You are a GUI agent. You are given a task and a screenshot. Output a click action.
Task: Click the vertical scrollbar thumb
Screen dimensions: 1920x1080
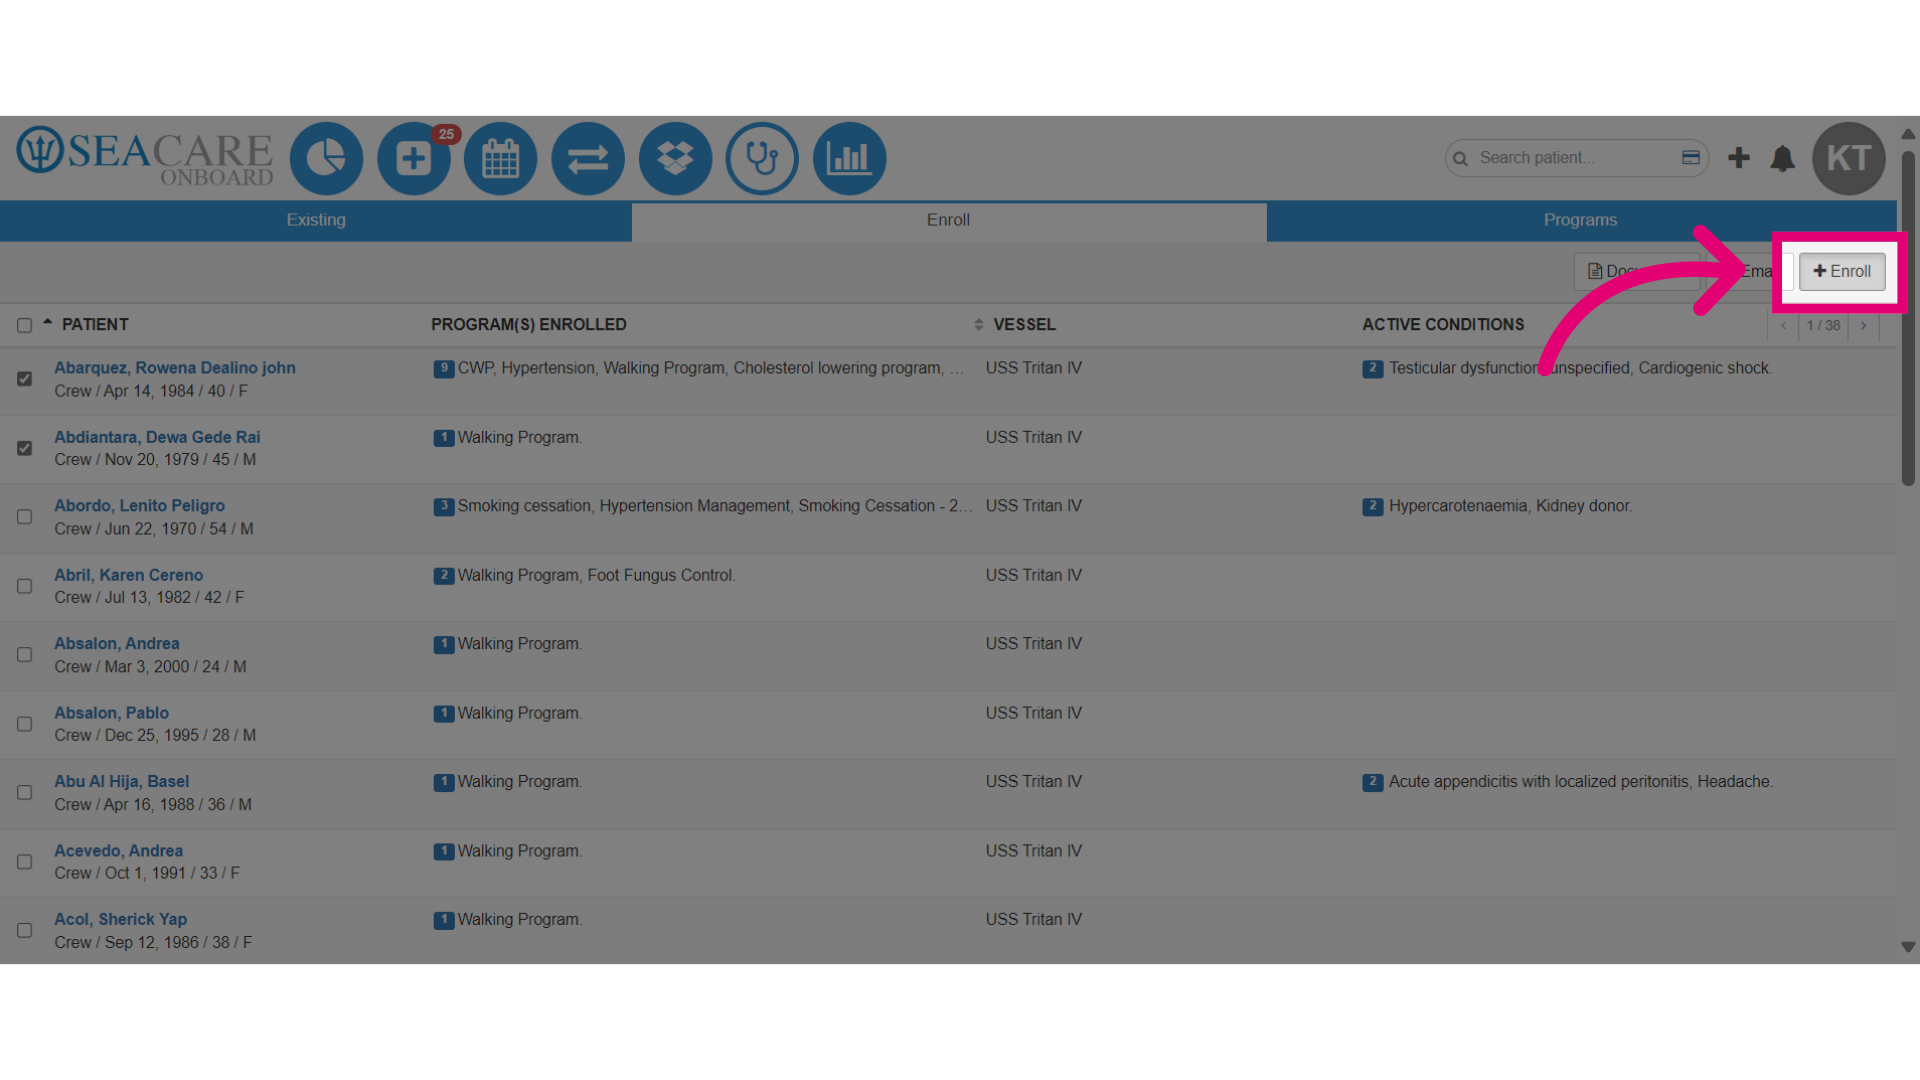tap(1907, 318)
